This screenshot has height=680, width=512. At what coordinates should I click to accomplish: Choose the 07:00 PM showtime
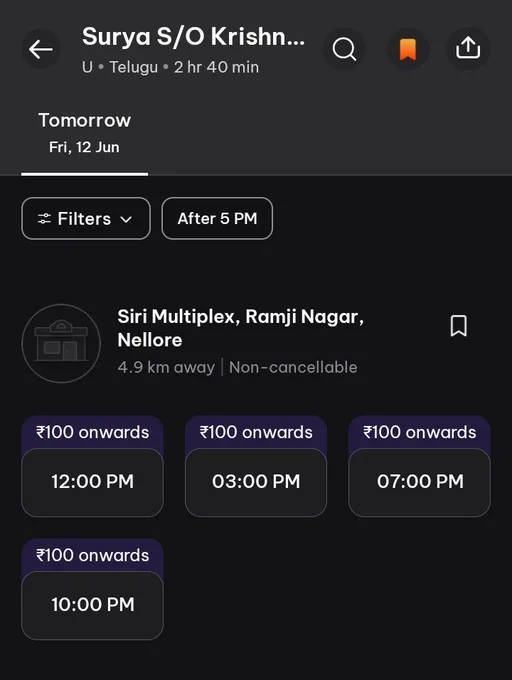(x=420, y=482)
